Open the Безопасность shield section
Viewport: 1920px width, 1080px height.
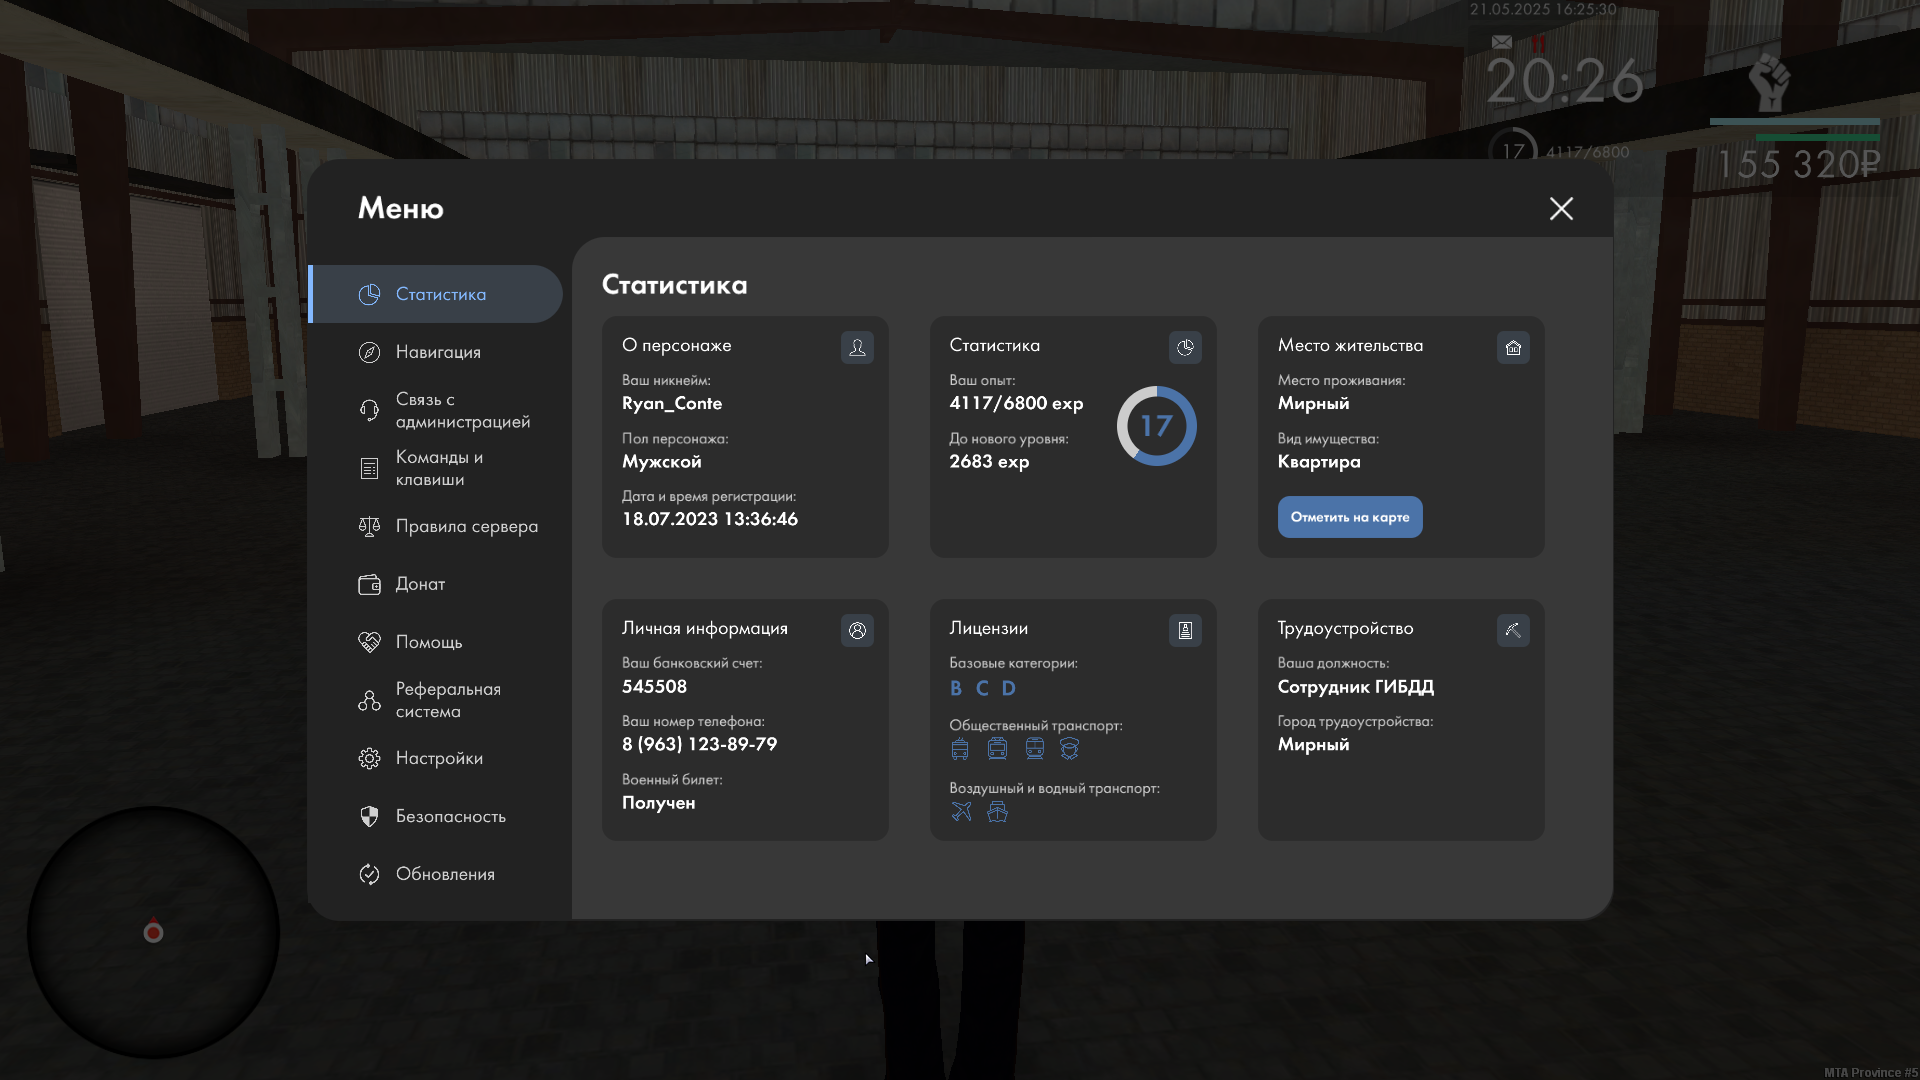point(449,816)
